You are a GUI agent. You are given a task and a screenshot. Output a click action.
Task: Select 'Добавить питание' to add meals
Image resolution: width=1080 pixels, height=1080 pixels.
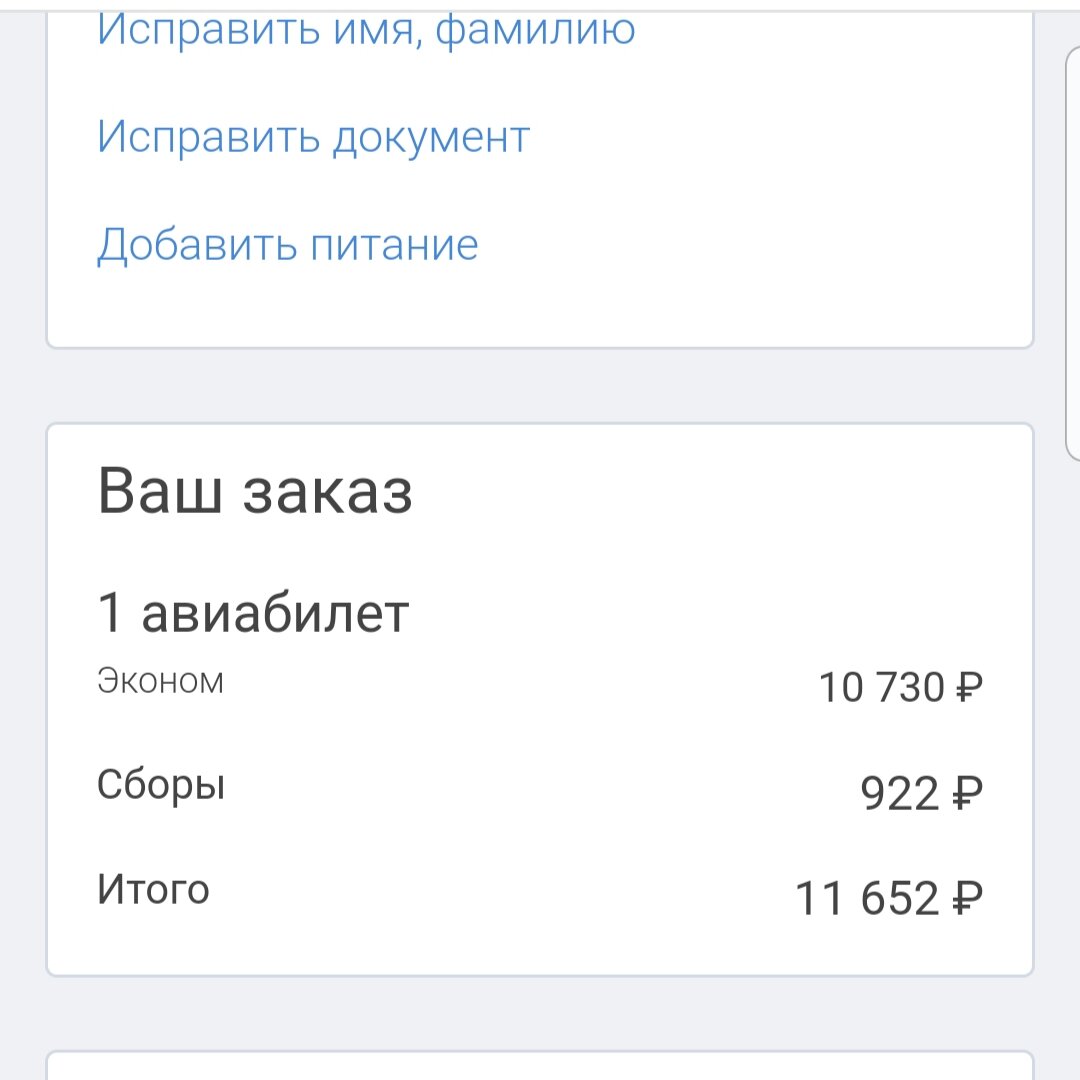coord(288,243)
